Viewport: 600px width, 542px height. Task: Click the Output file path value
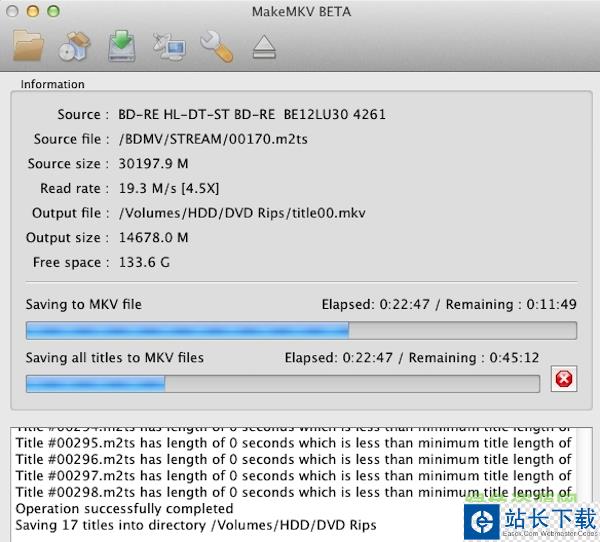[x=228, y=213]
